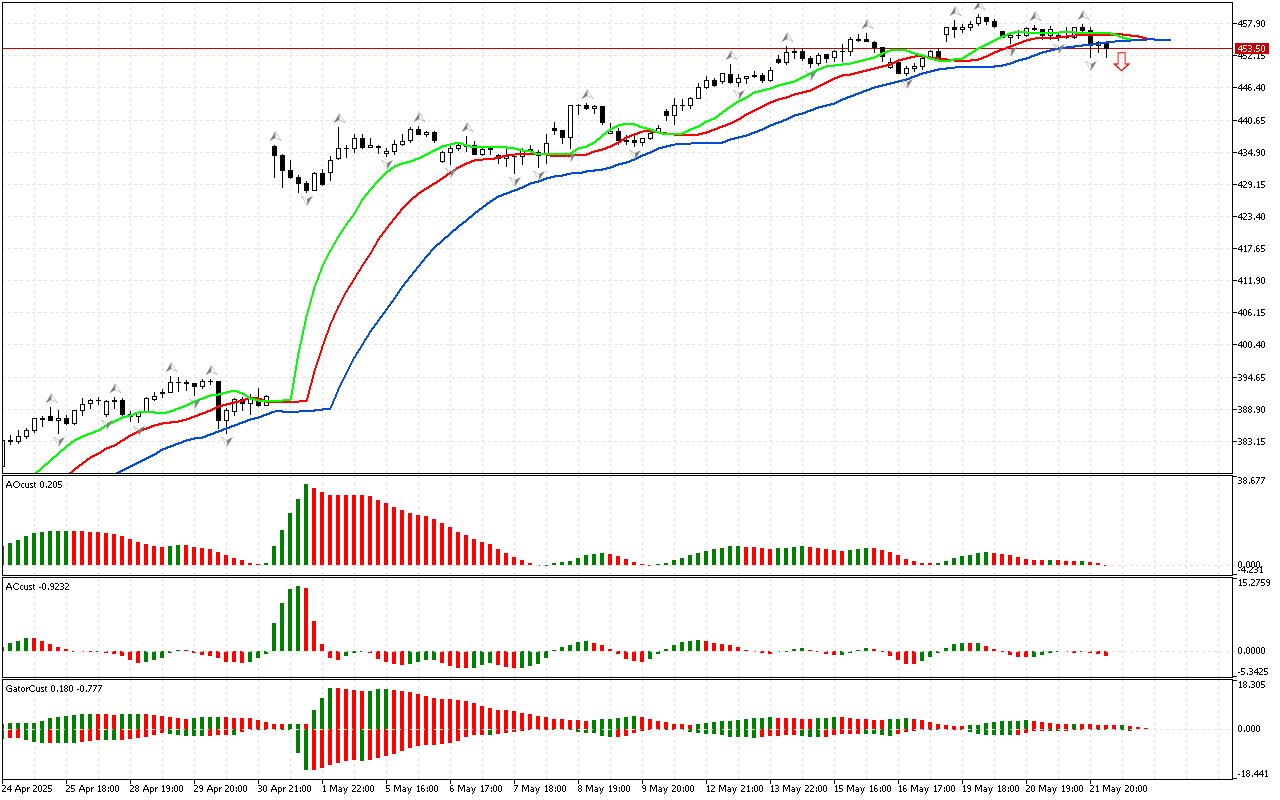Select the red 453.50 current price tag
The width and height of the screenshot is (1280, 800).
coord(1250,48)
